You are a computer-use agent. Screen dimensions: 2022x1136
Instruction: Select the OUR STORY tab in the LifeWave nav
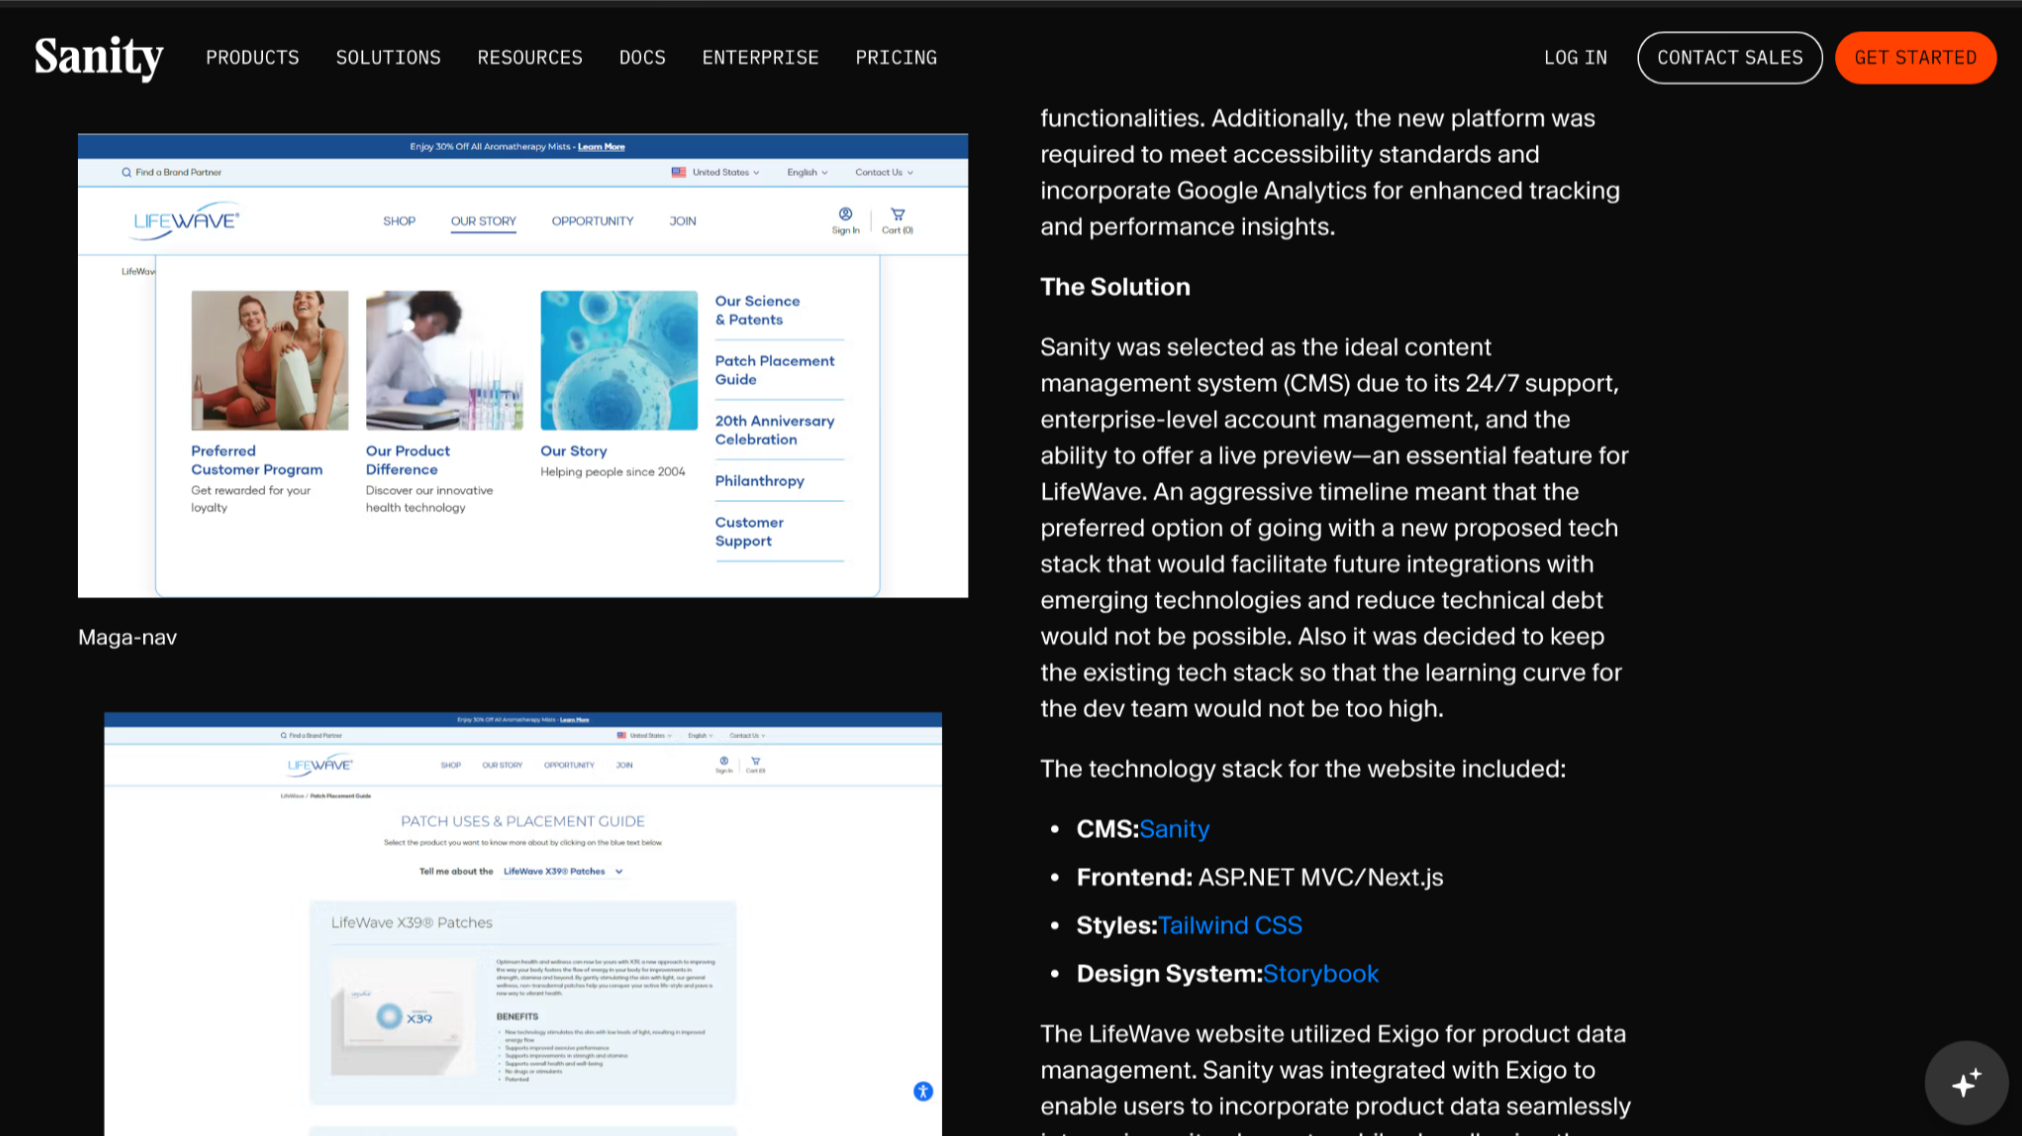tap(483, 220)
